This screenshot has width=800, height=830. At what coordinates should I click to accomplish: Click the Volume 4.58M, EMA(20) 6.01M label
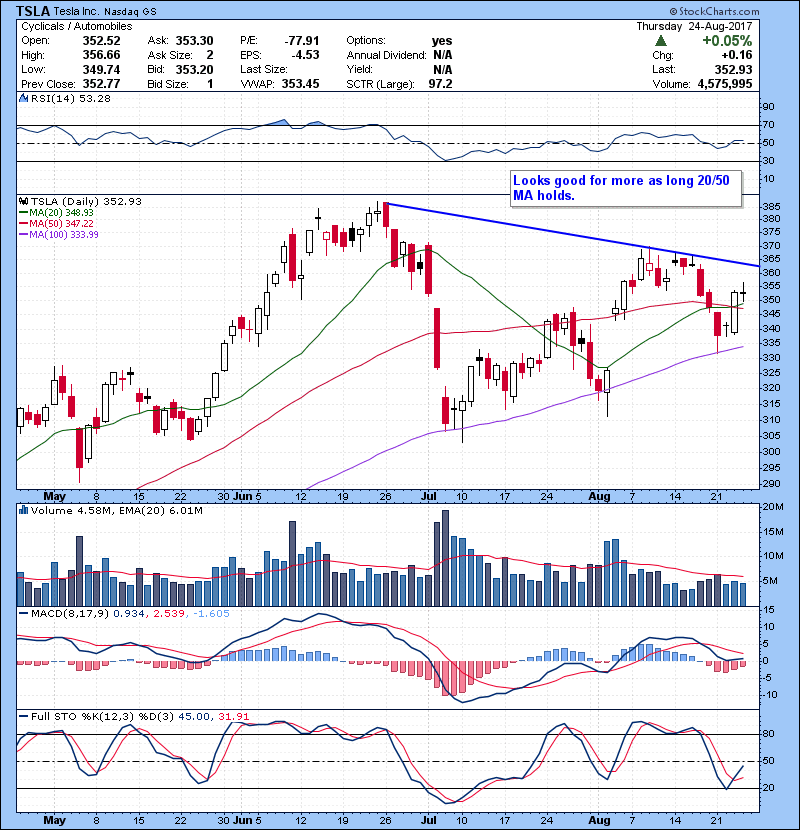click(x=116, y=511)
